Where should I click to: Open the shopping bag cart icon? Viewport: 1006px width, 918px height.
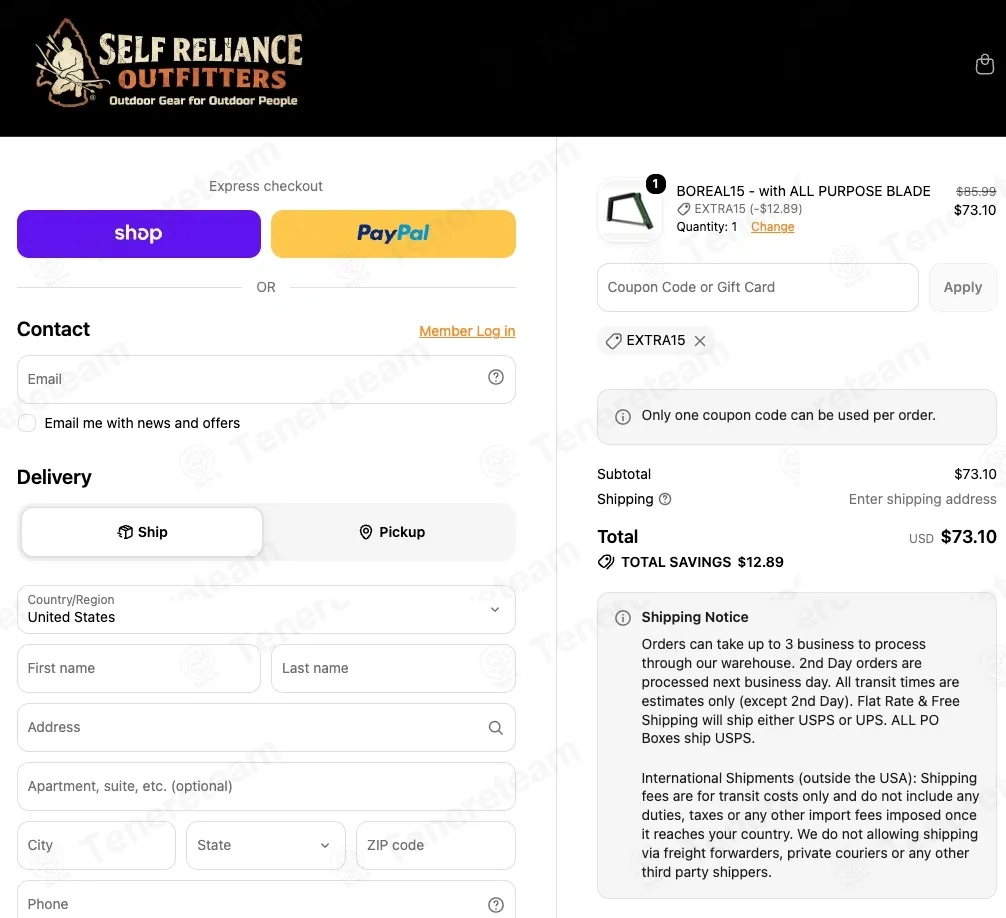[x=984, y=65]
